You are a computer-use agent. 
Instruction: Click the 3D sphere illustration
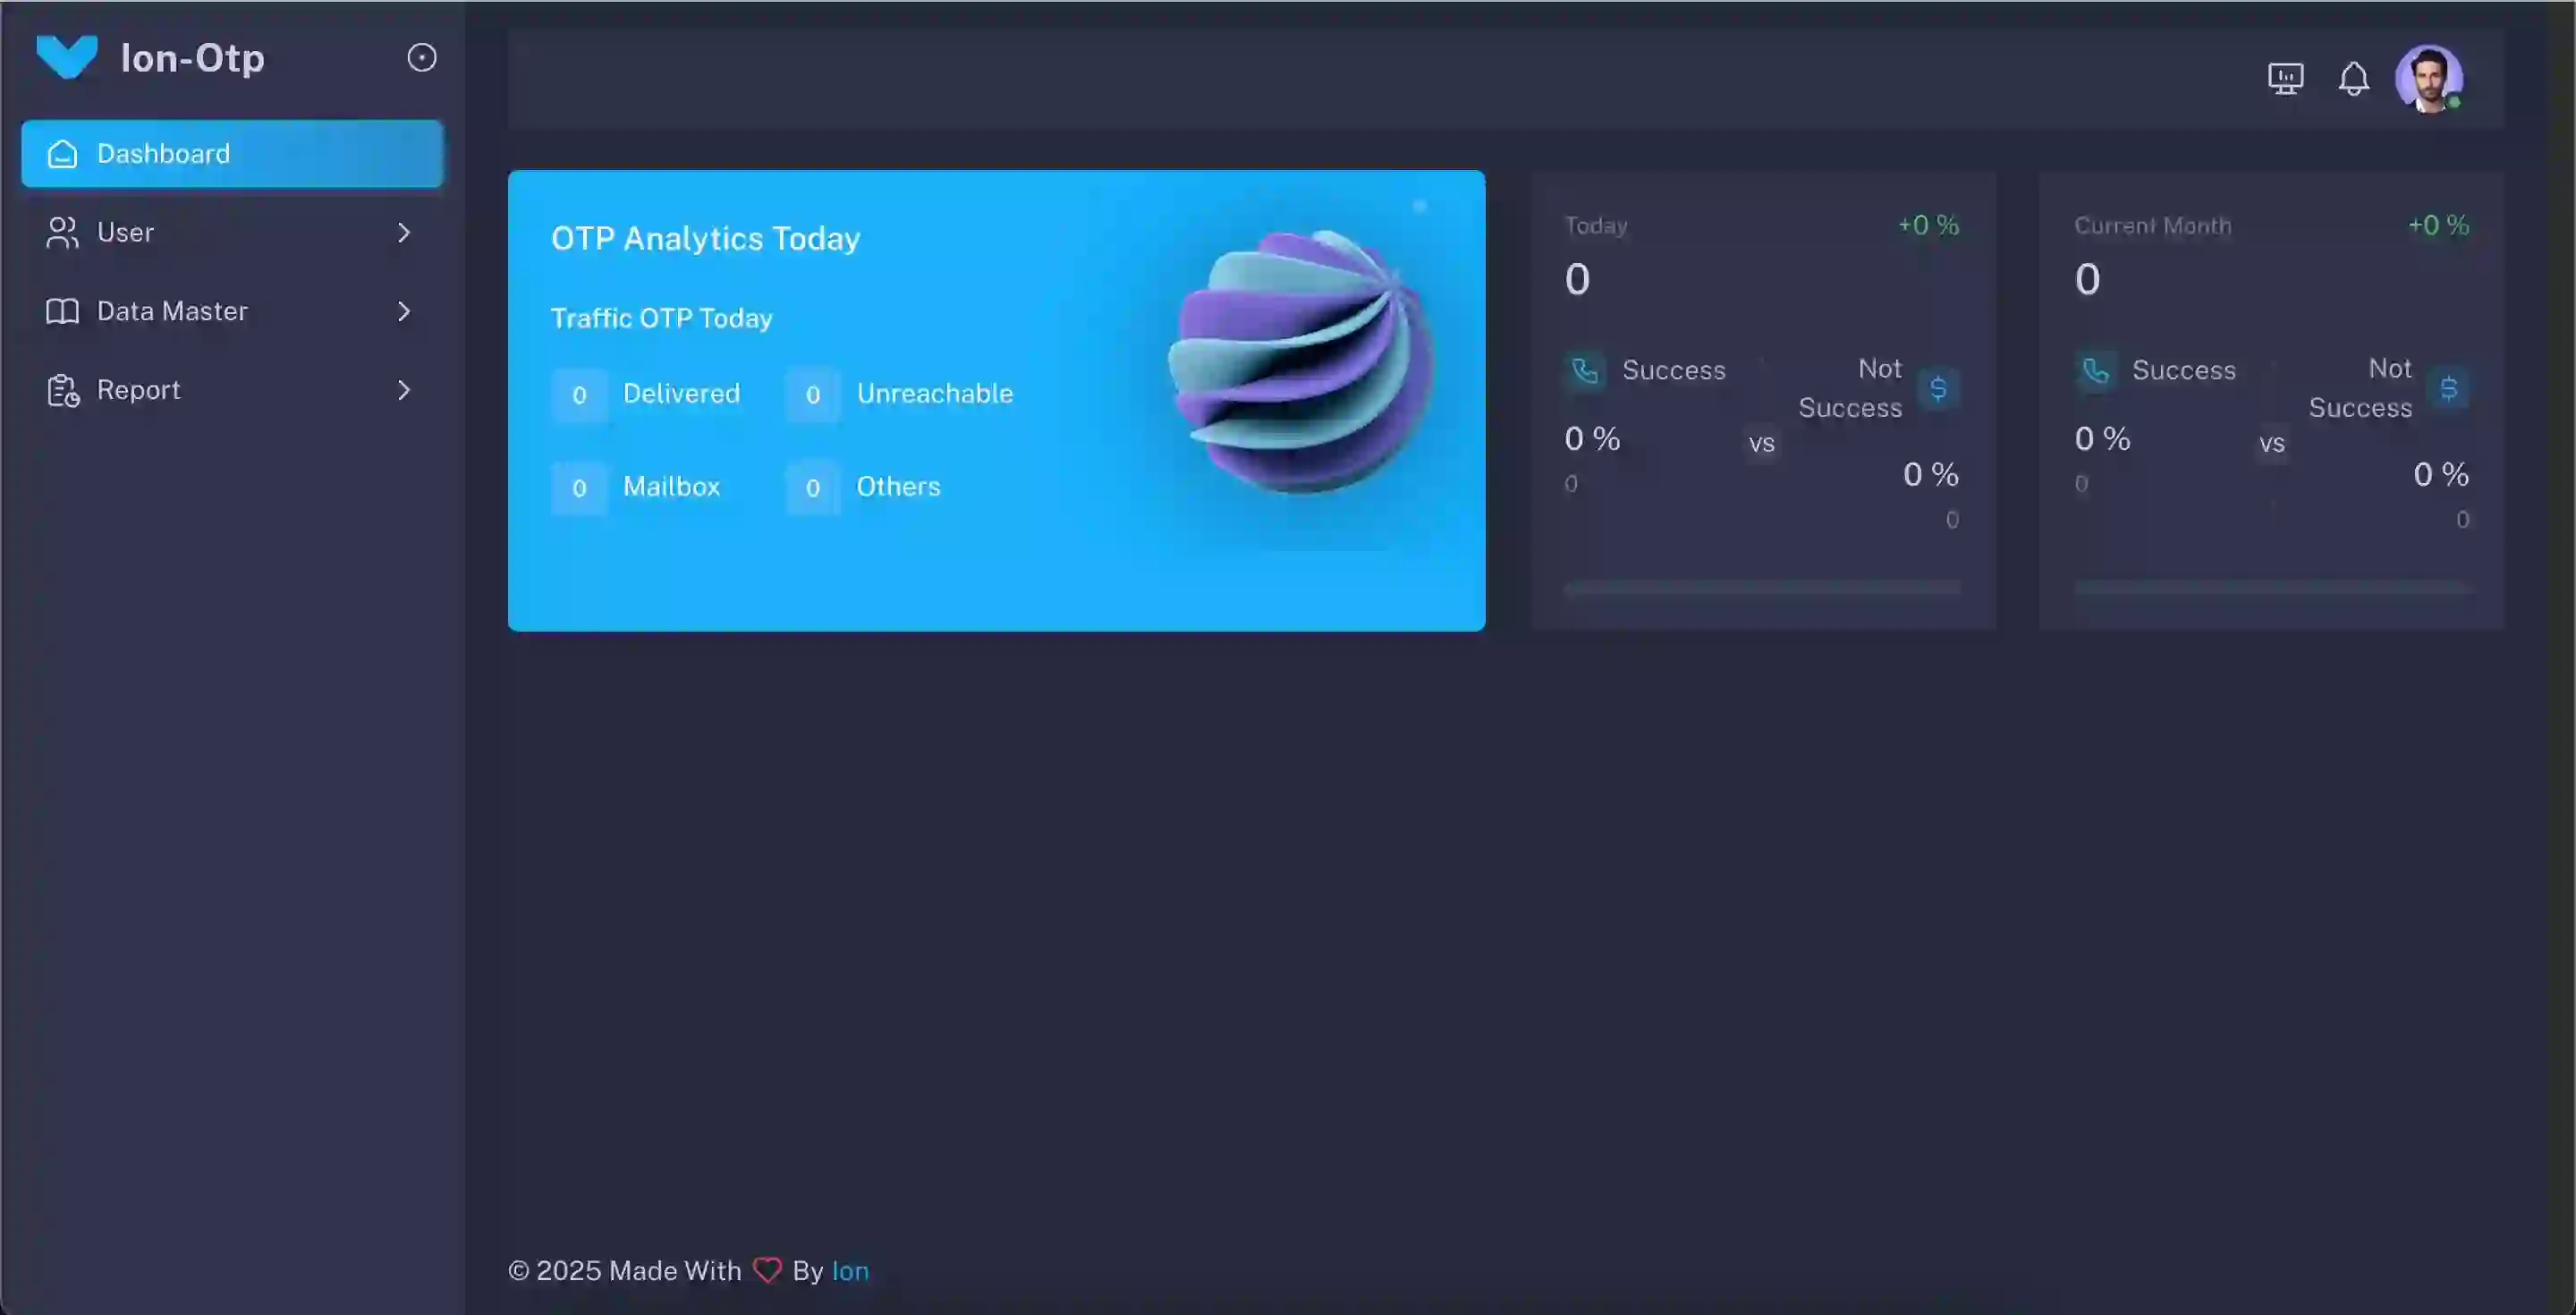(1301, 360)
